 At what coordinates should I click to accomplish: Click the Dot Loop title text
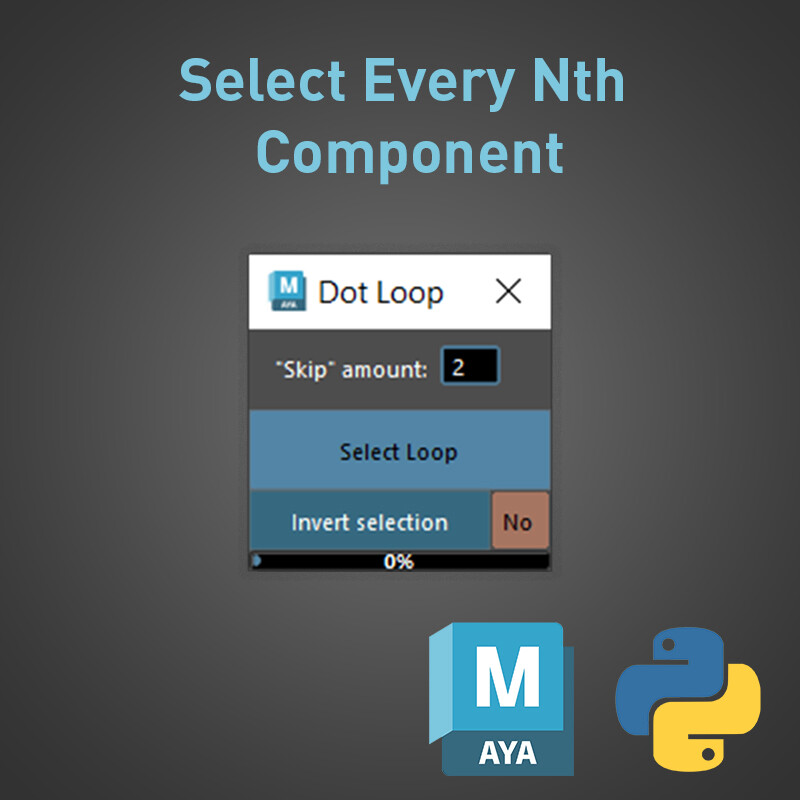pos(380,292)
